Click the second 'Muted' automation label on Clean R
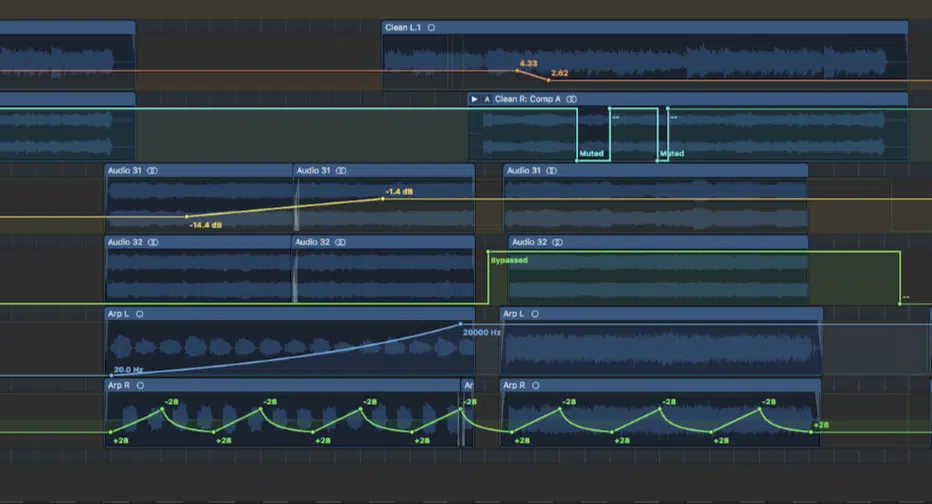Viewport: 932px width, 504px height. tap(672, 153)
